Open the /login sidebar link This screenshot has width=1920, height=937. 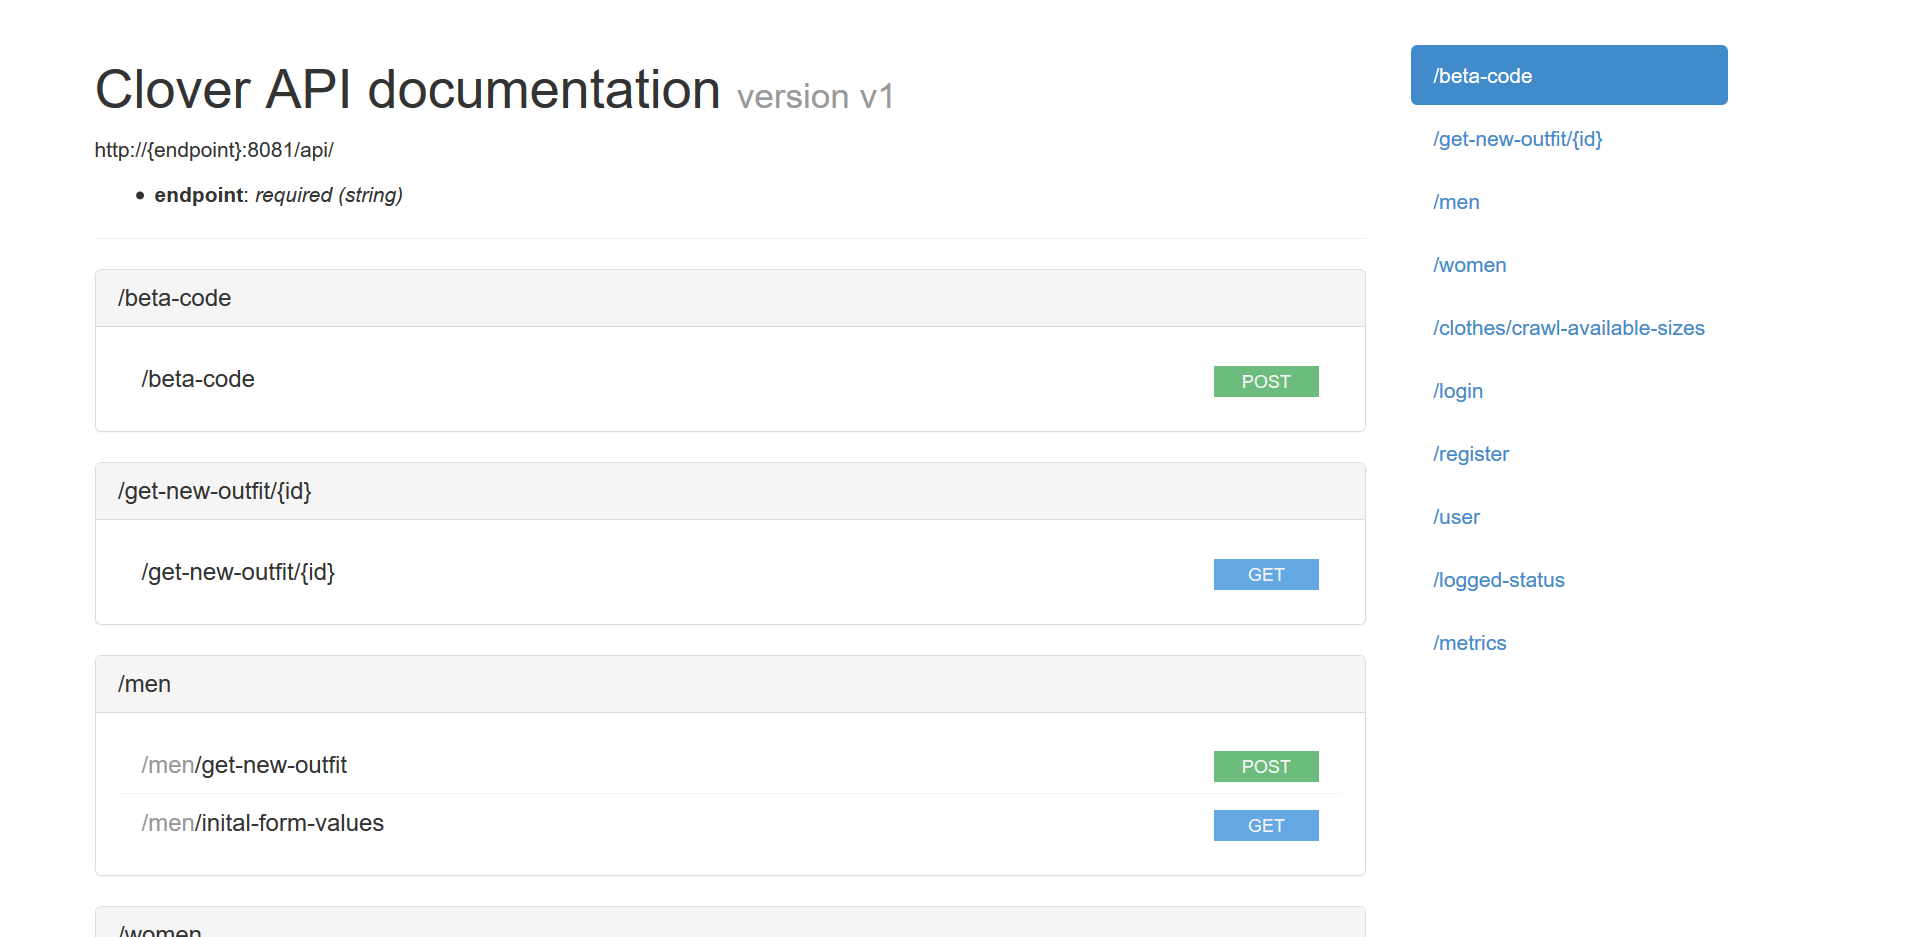(x=1458, y=391)
